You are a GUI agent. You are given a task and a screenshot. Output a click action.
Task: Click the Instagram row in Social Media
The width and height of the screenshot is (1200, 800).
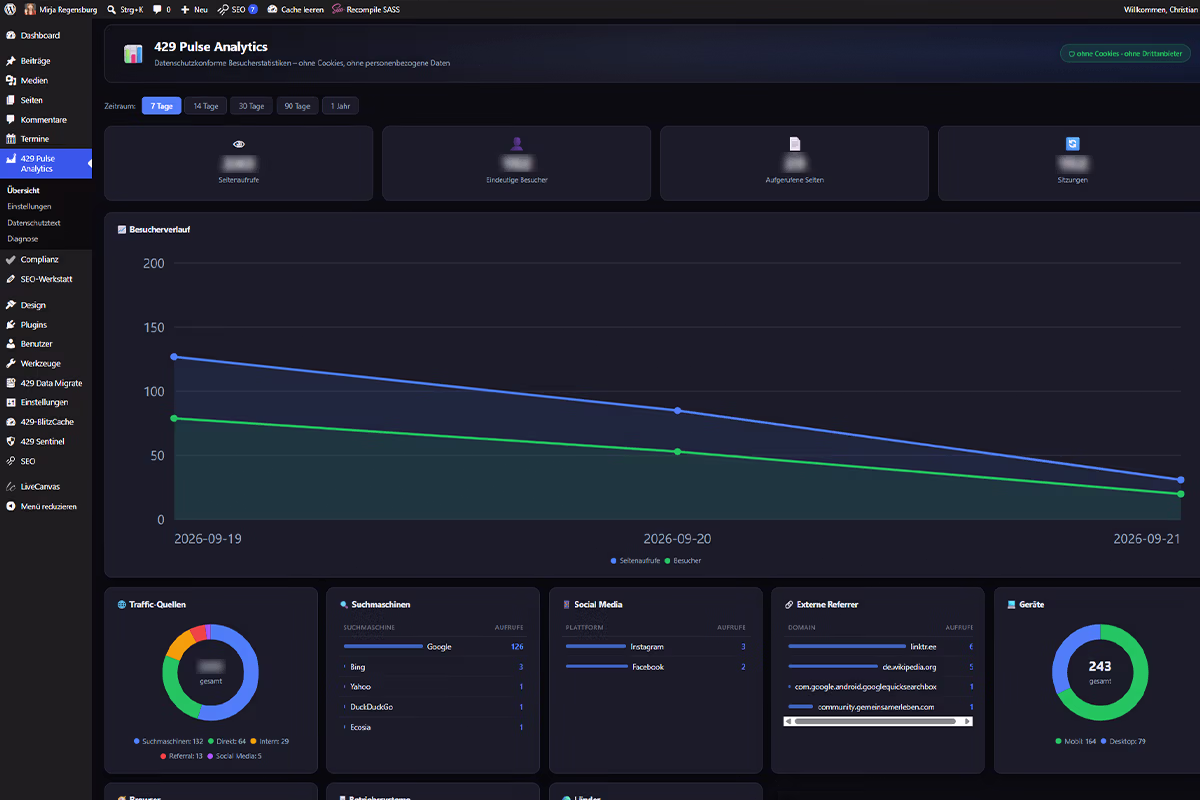click(x=656, y=647)
